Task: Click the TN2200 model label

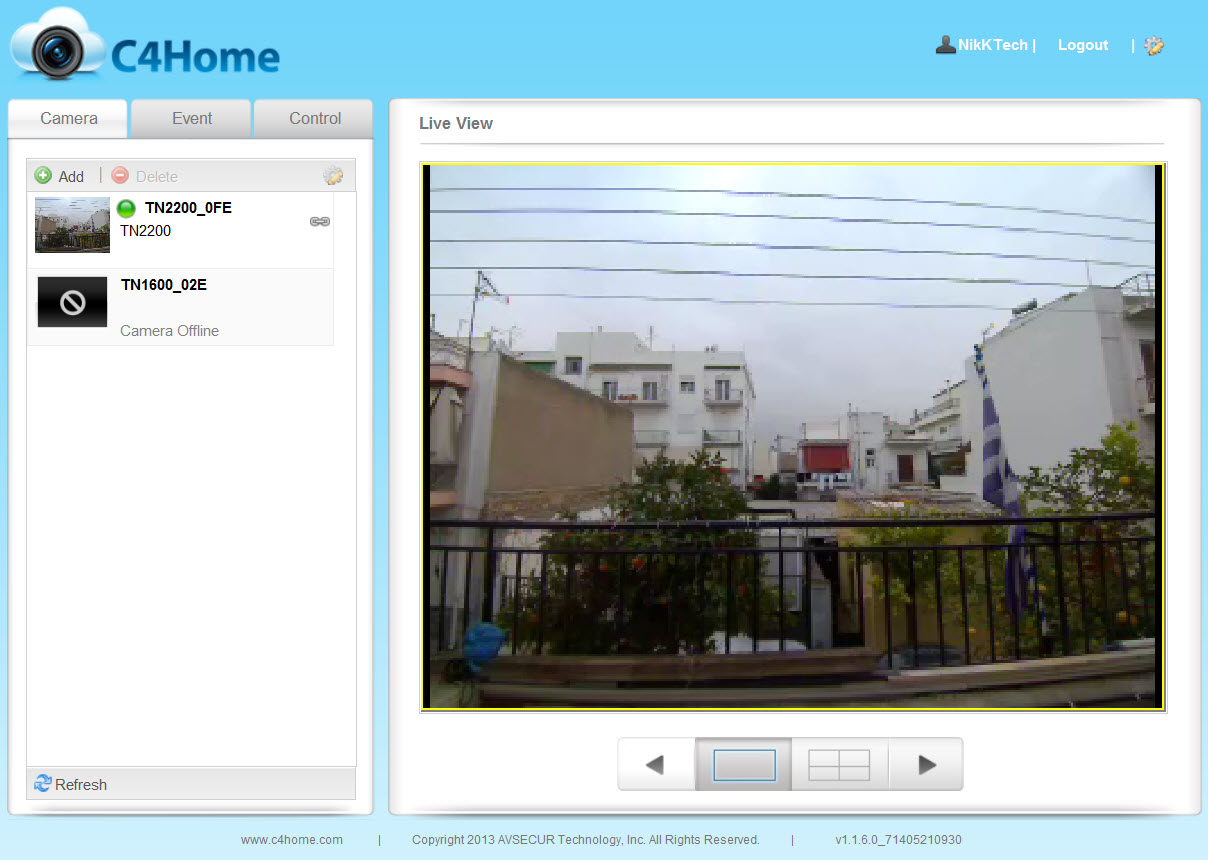Action: (x=146, y=231)
